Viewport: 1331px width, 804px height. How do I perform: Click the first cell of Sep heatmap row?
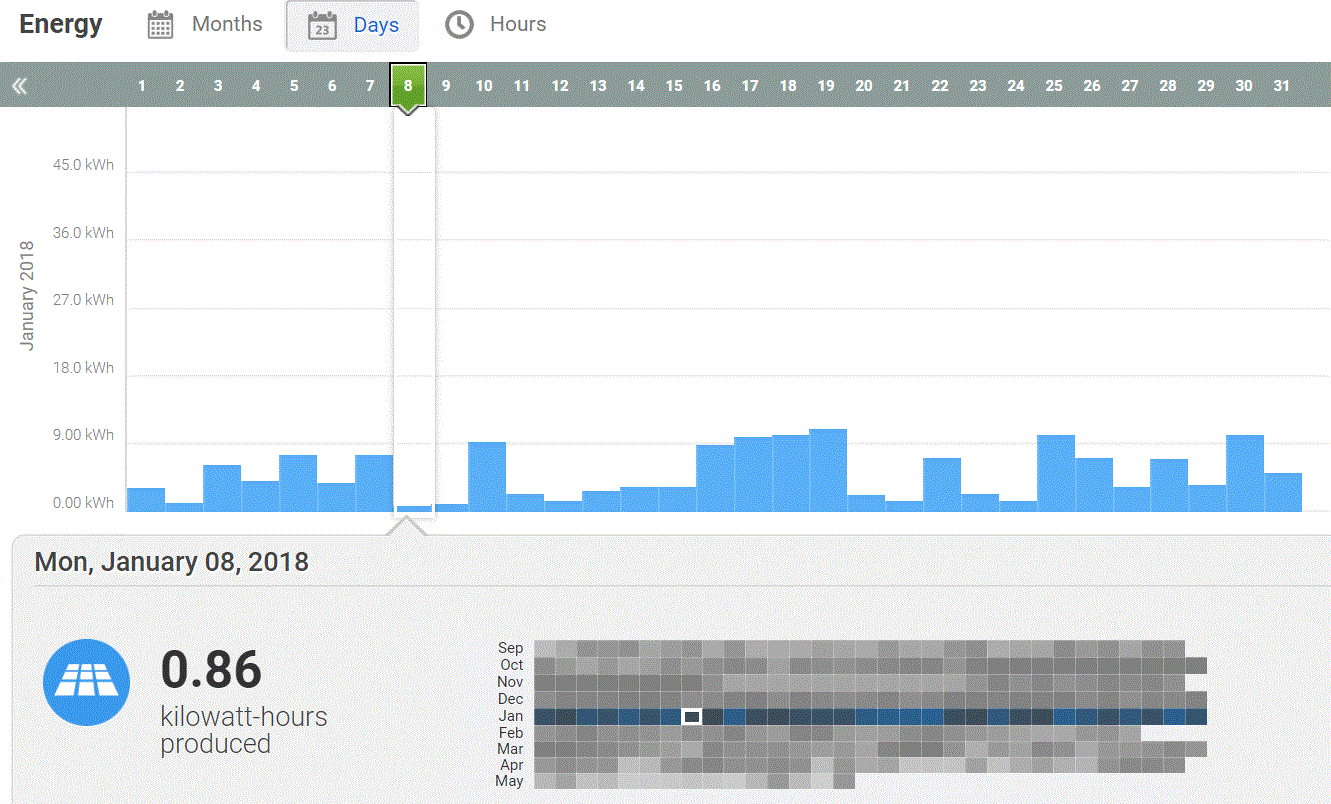544,648
